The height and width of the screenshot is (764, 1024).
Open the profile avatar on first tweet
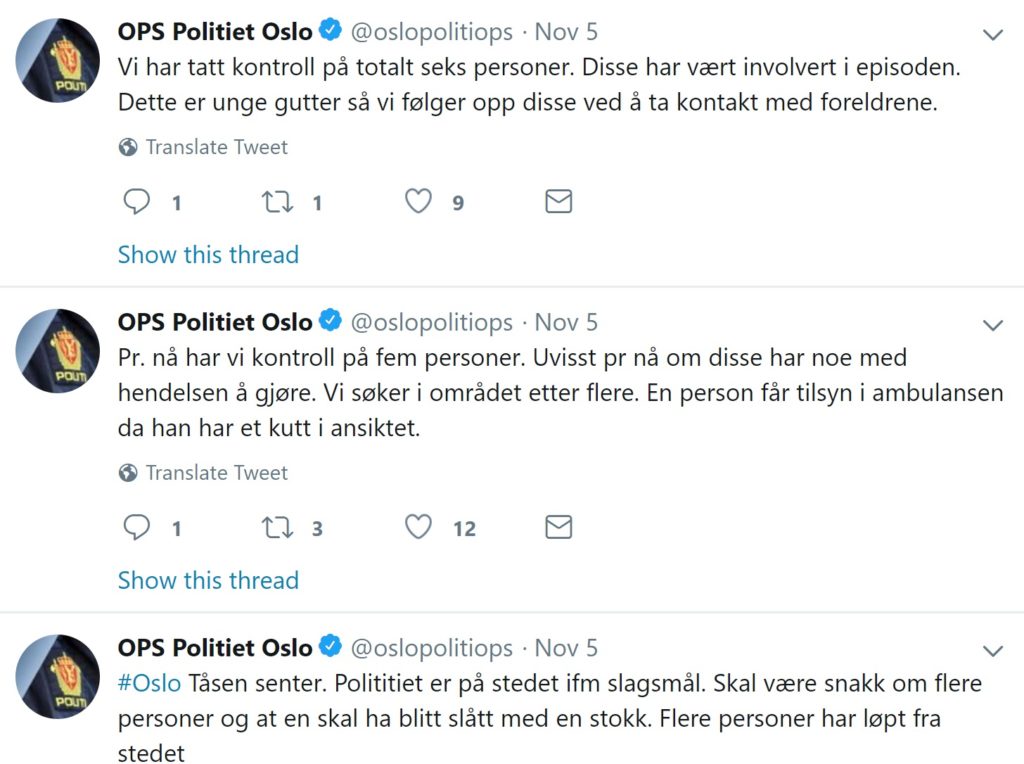click(x=62, y=61)
